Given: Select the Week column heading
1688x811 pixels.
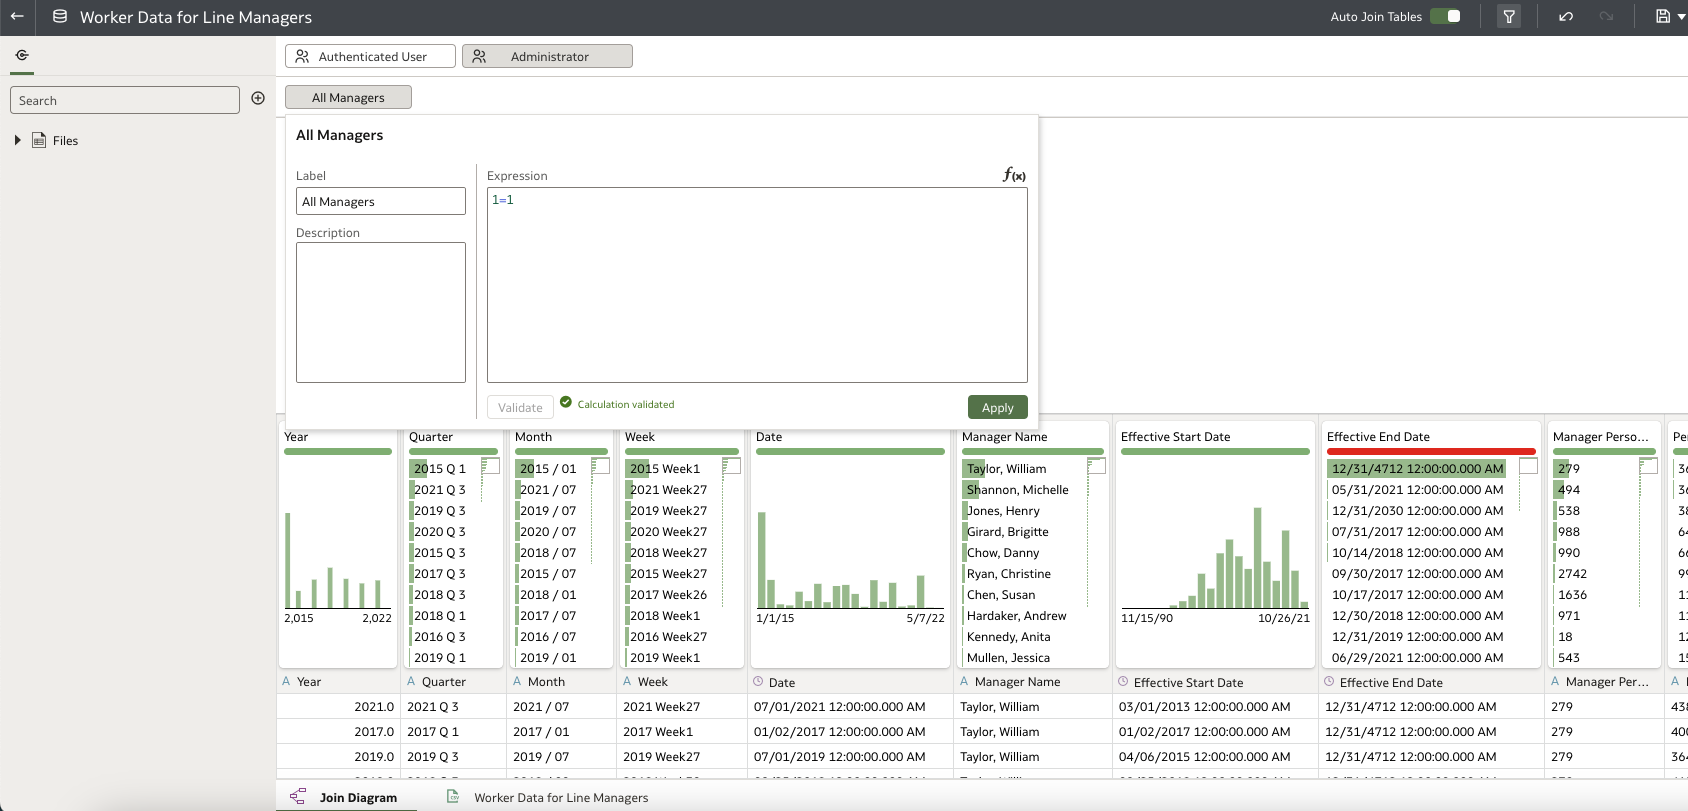Looking at the screenshot, I should point(640,437).
